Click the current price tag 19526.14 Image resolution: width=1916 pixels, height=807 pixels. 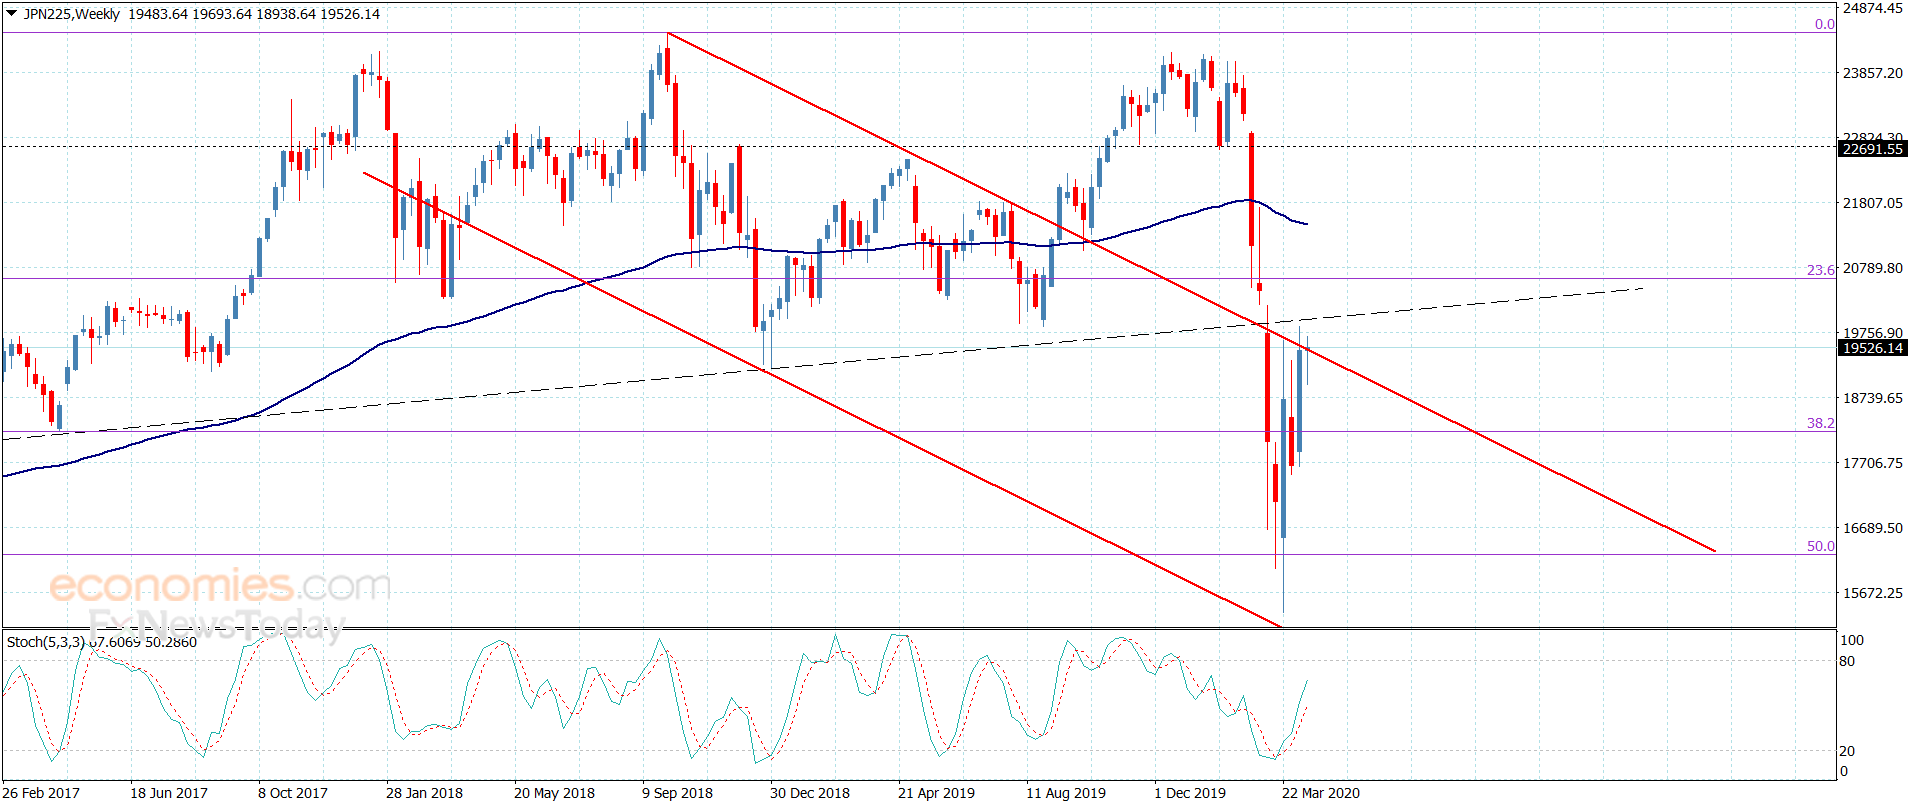(1873, 348)
